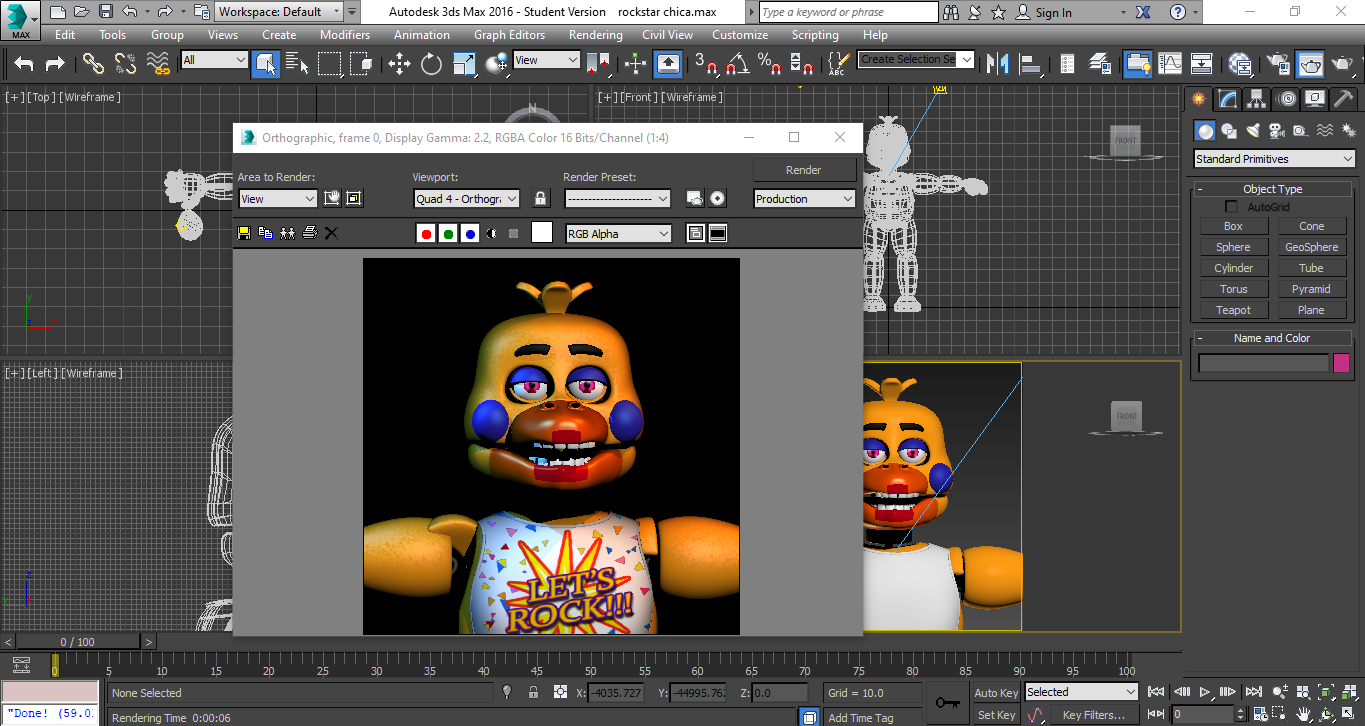
Task: Open the Cameras creation category
Action: point(1278,131)
